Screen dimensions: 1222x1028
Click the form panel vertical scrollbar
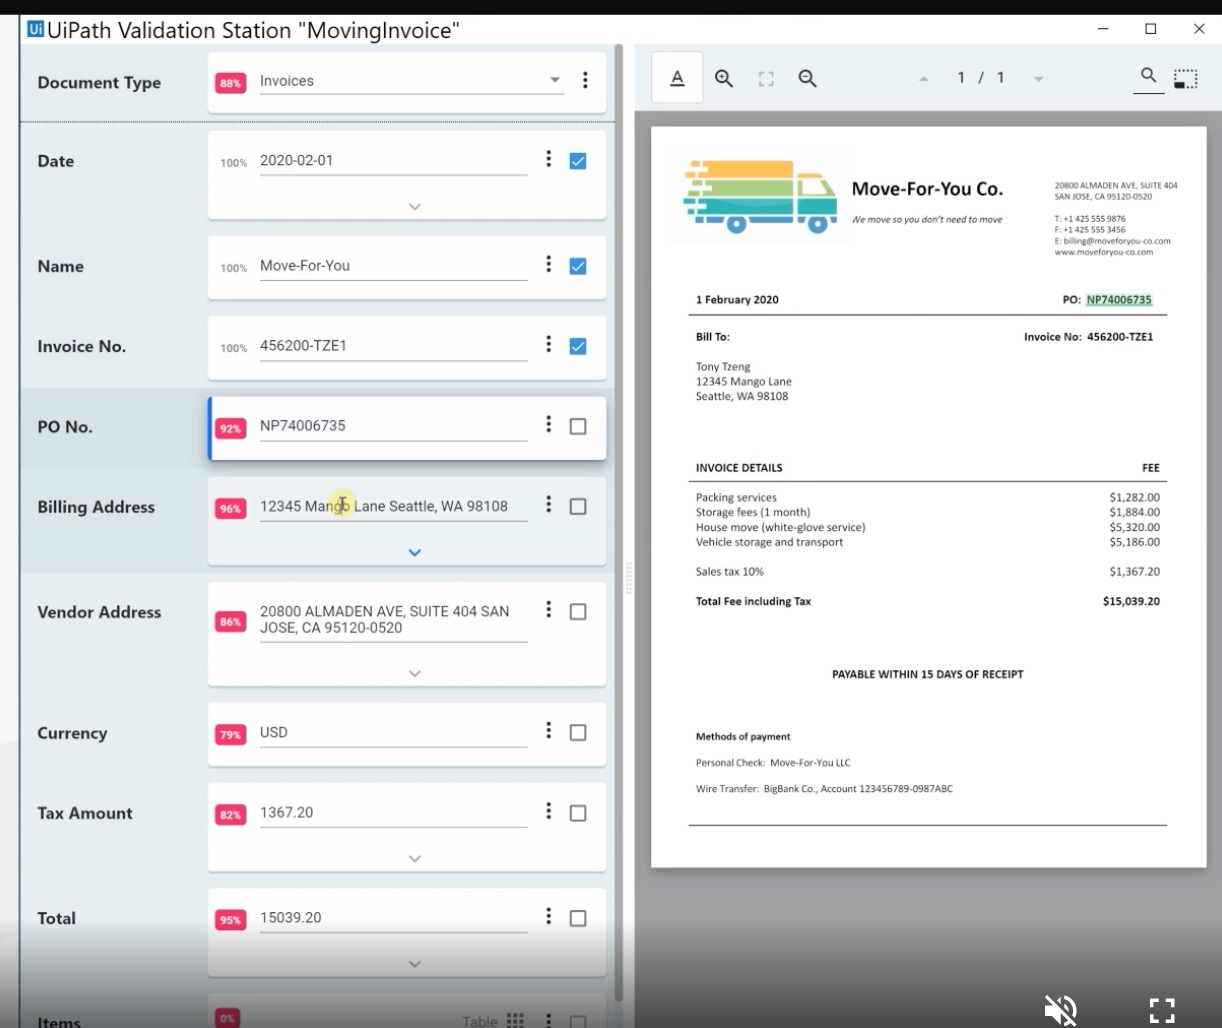[x=619, y=520]
